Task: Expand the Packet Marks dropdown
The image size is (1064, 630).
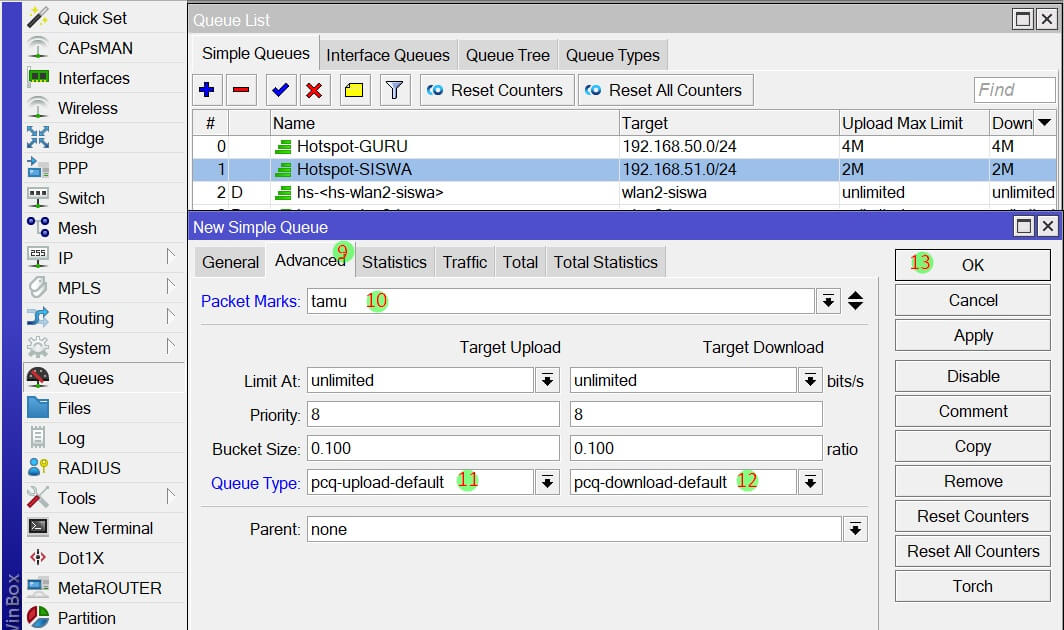Action: point(827,301)
